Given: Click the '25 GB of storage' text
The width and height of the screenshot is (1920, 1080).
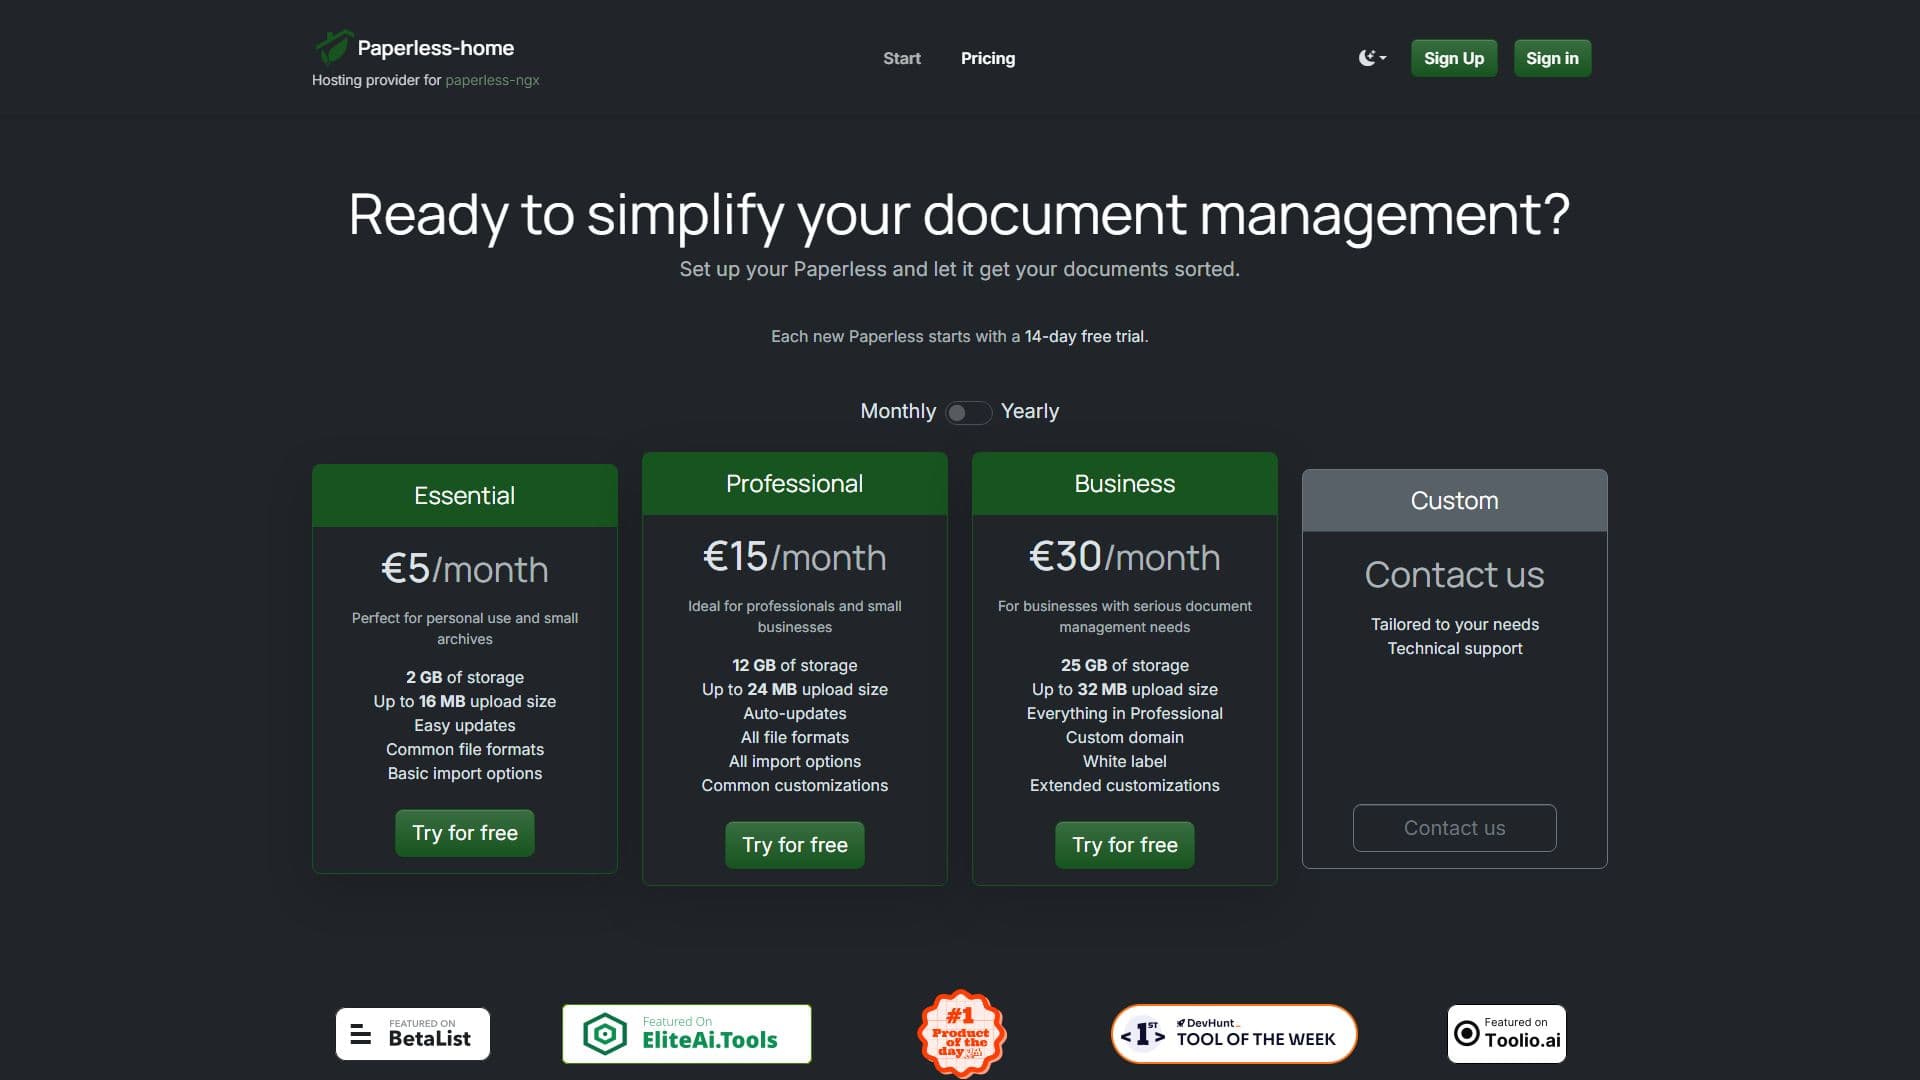Looking at the screenshot, I should tap(1125, 665).
